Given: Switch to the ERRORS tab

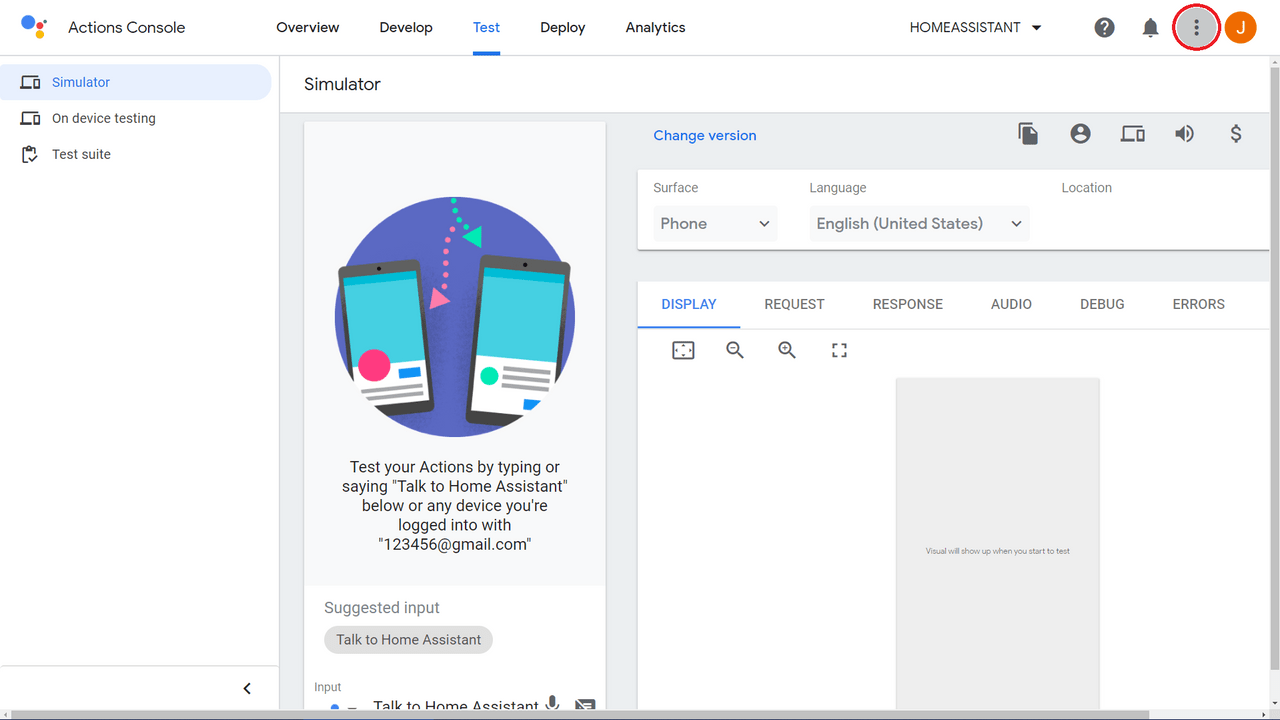Looking at the screenshot, I should (x=1198, y=304).
